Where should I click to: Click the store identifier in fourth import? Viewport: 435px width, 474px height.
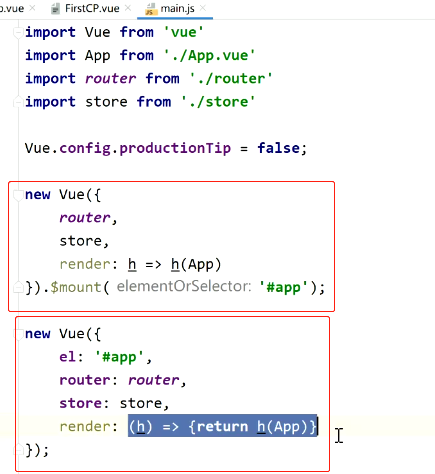106,102
